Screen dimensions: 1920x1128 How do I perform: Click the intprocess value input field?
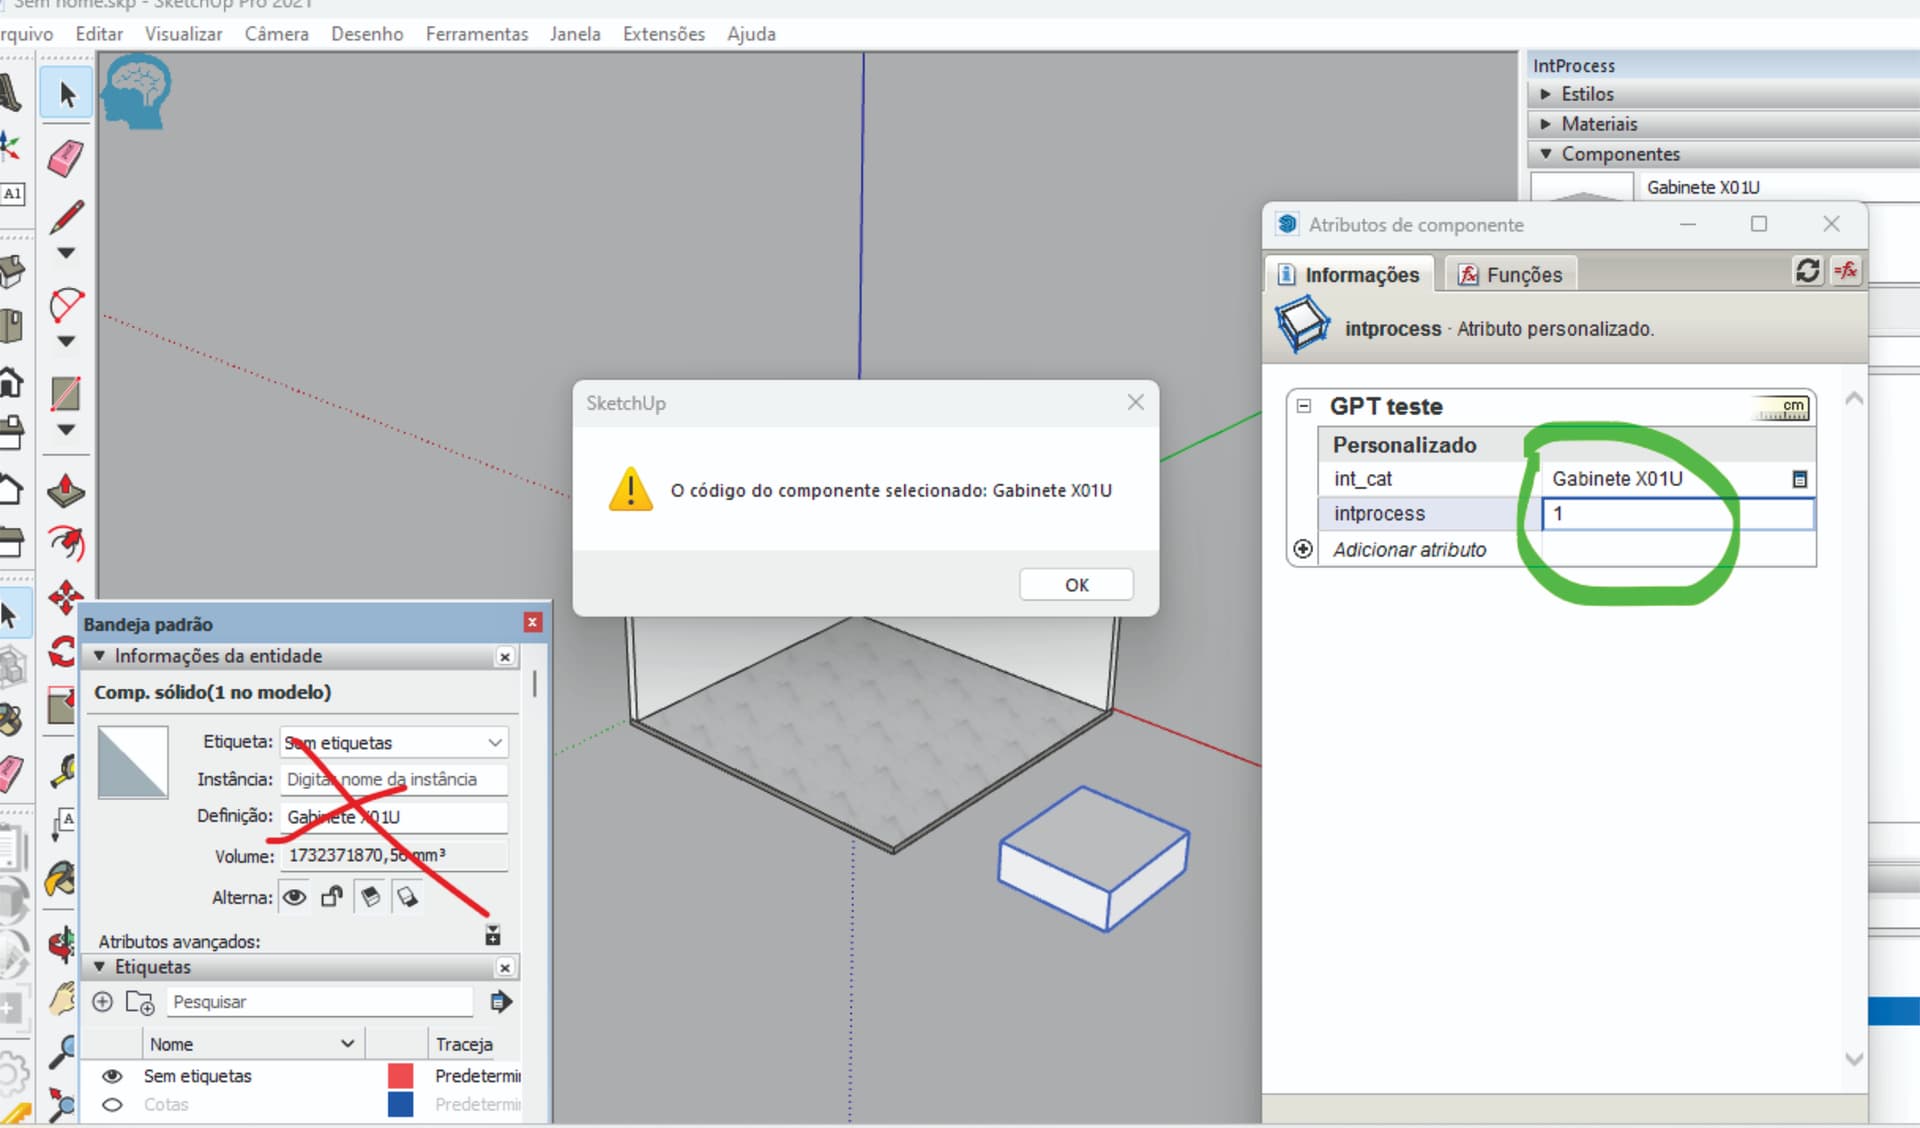(1676, 514)
